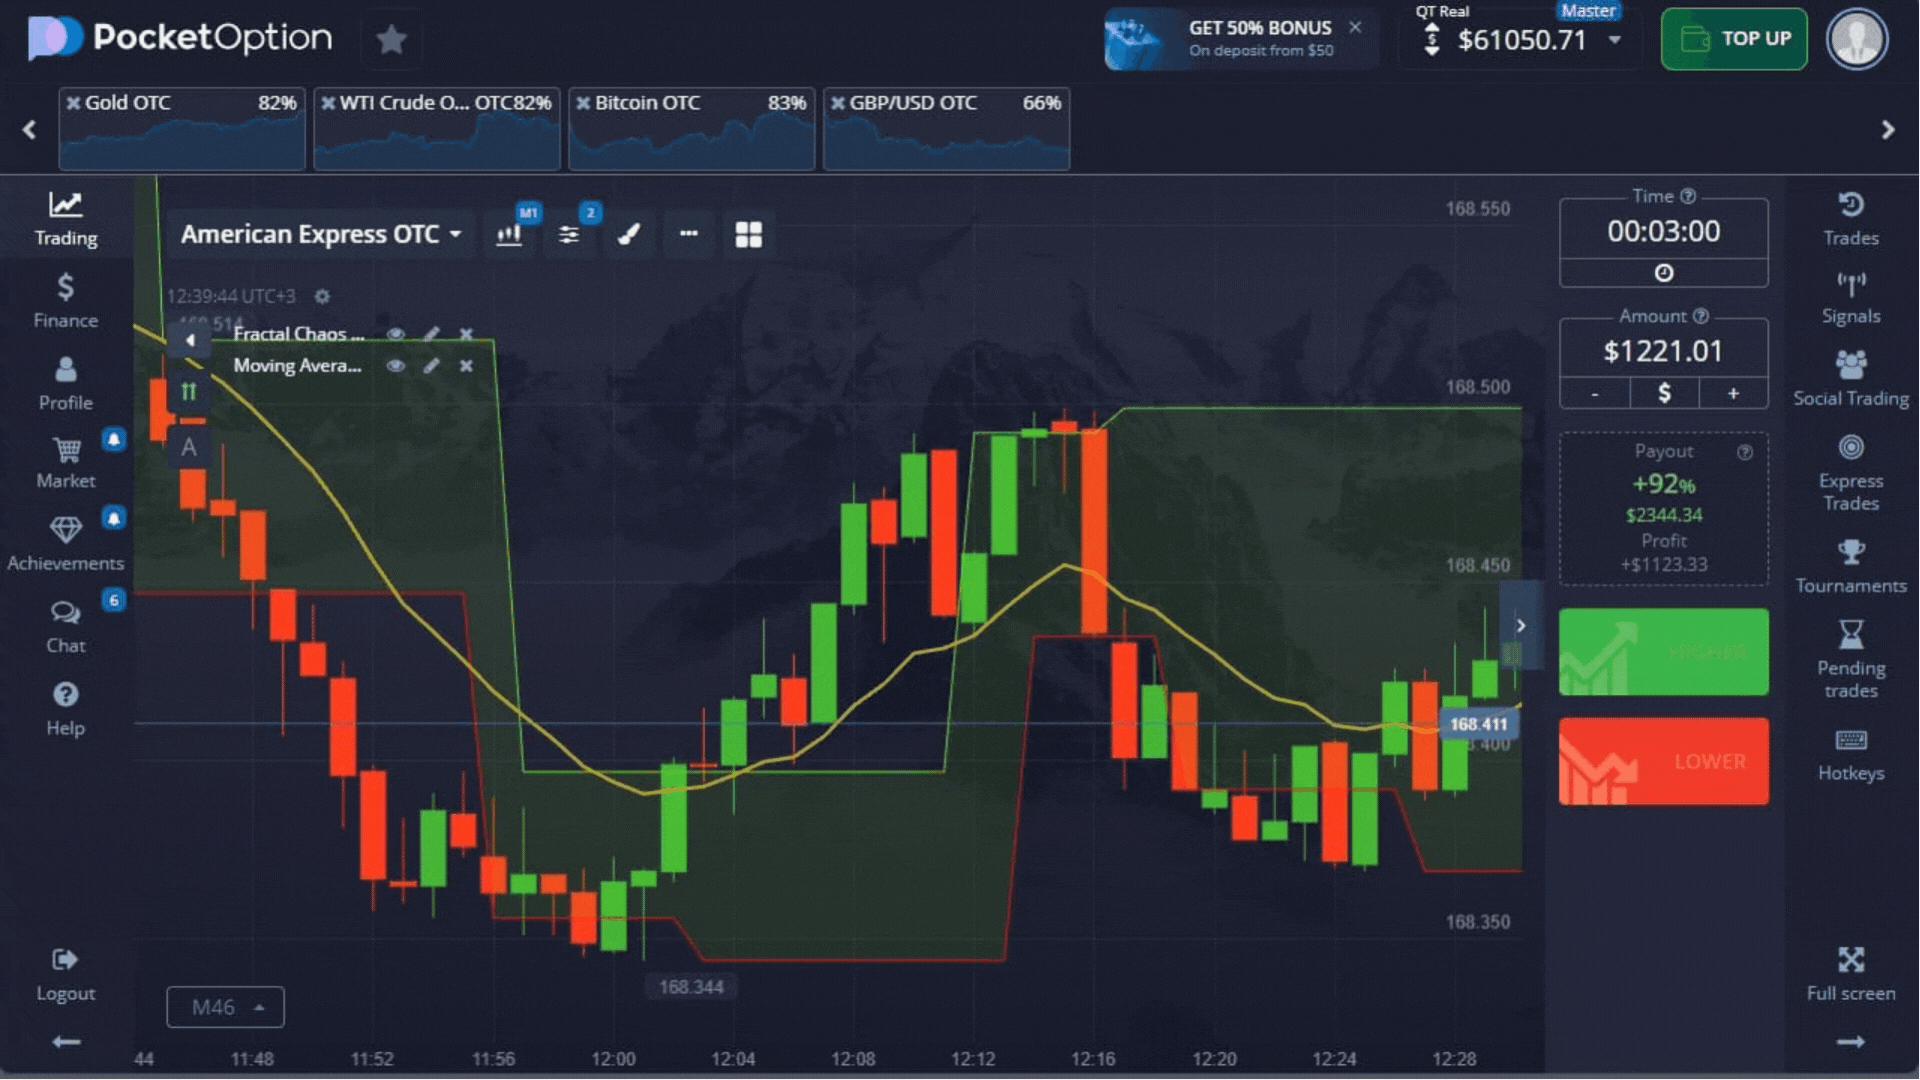
Task: Open the multi-chart grid layout icon
Action: point(748,234)
